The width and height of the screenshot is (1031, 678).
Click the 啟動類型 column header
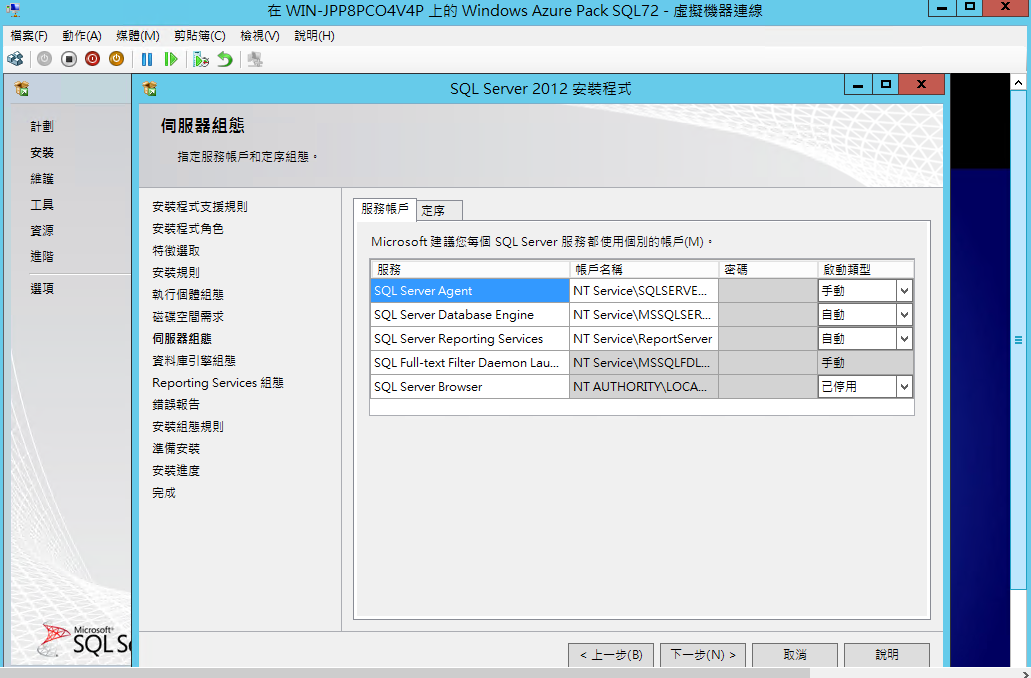tap(865, 270)
